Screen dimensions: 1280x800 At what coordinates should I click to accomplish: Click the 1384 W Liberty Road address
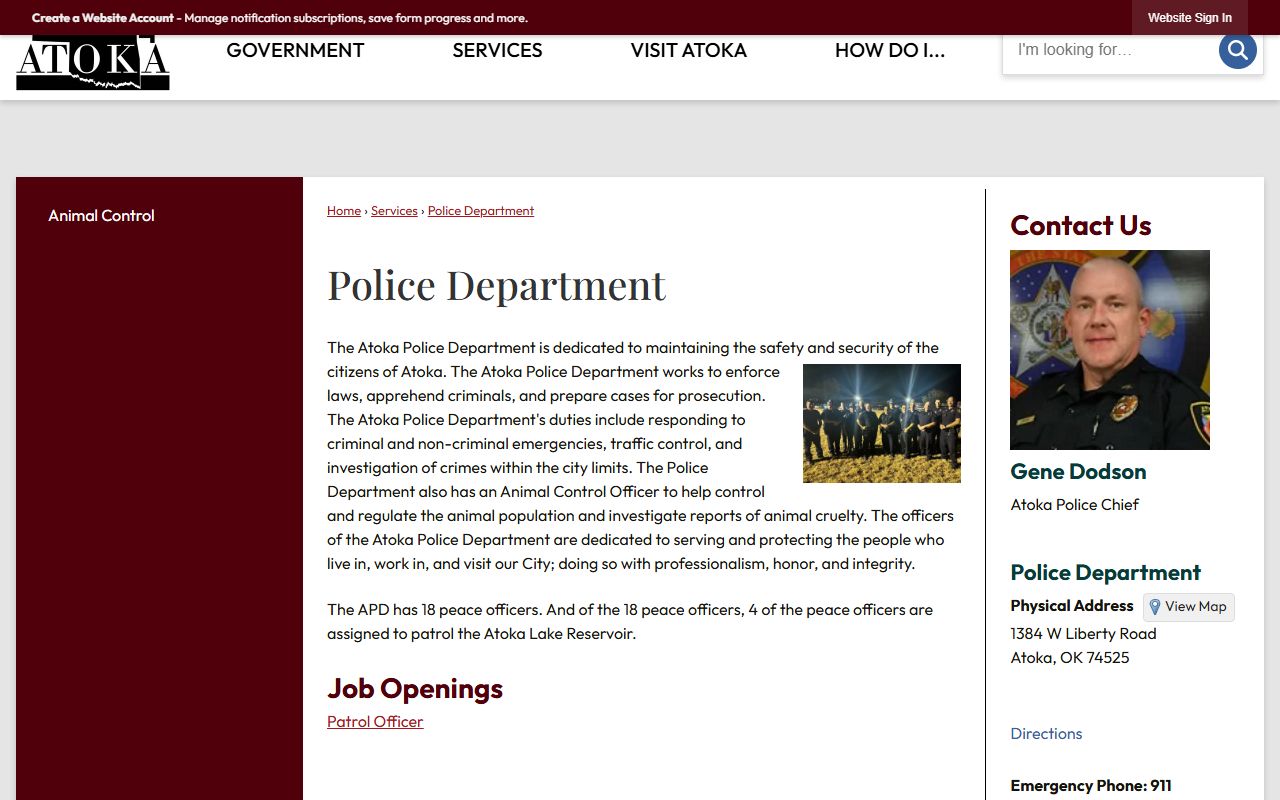click(x=1083, y=634)
